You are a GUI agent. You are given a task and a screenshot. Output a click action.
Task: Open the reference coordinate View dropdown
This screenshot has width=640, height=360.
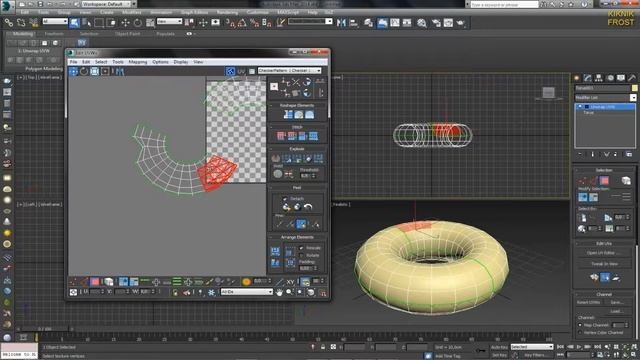(169, 21)
